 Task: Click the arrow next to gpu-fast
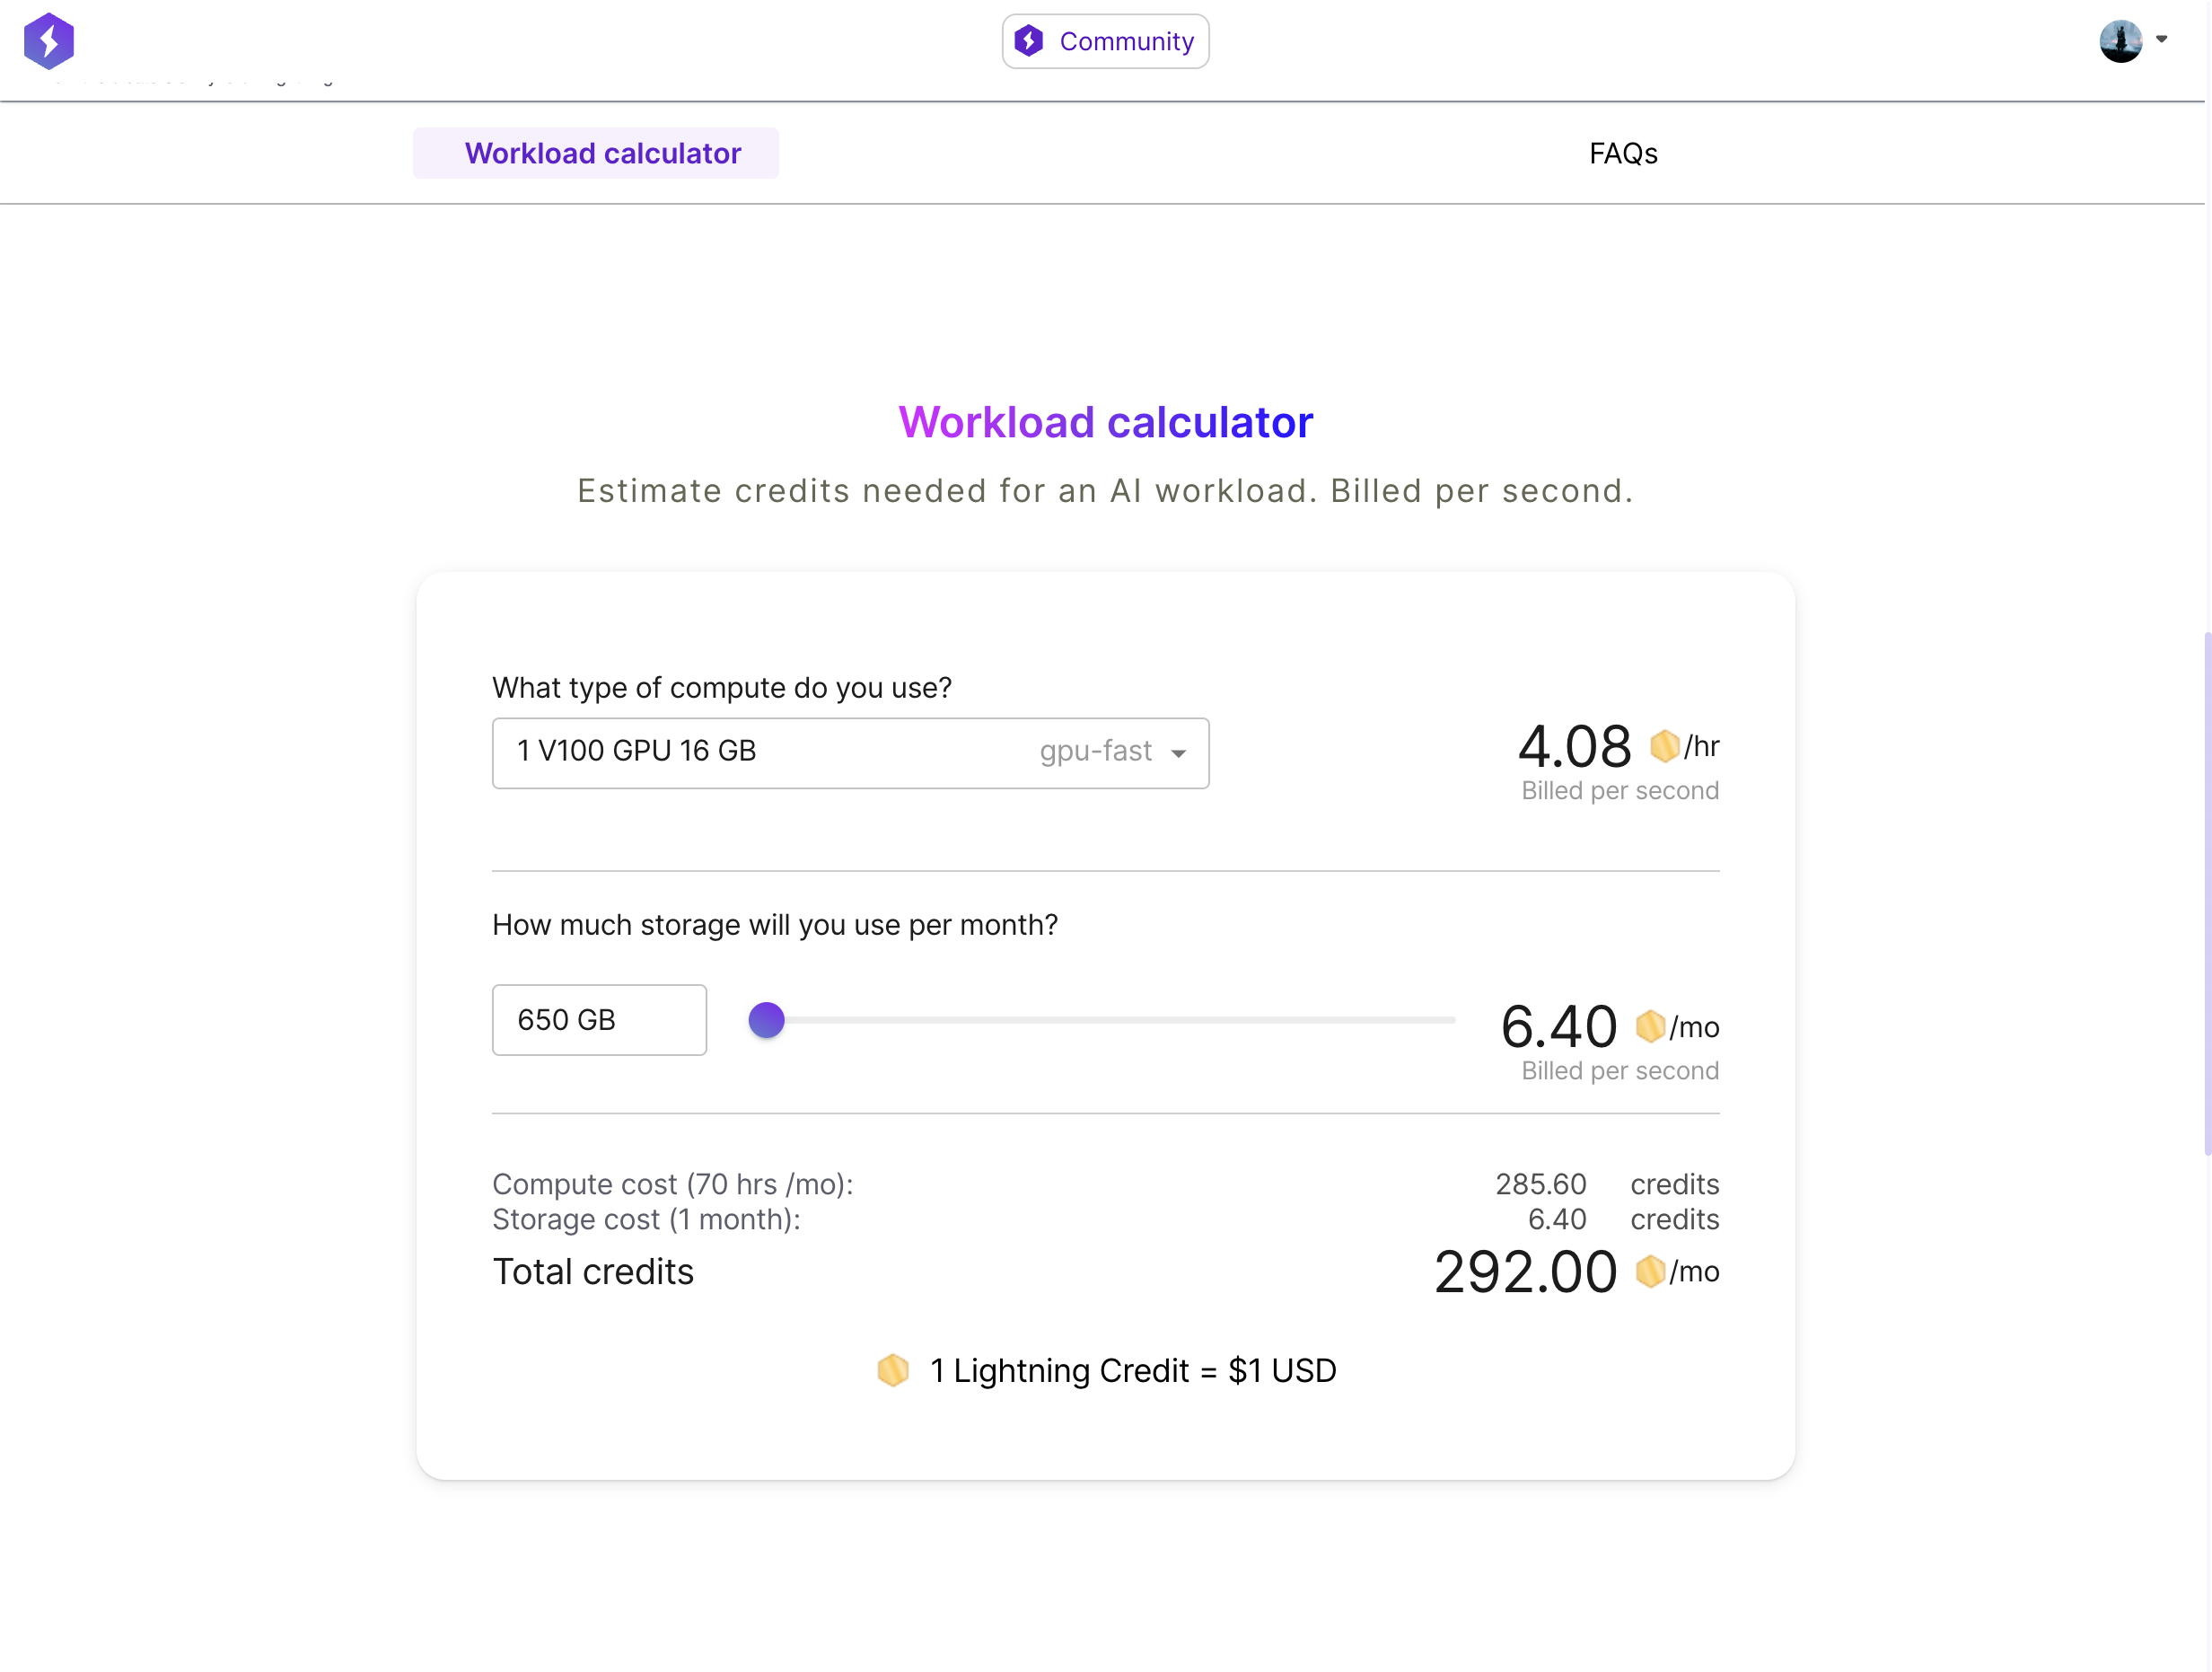(1178, 754)
